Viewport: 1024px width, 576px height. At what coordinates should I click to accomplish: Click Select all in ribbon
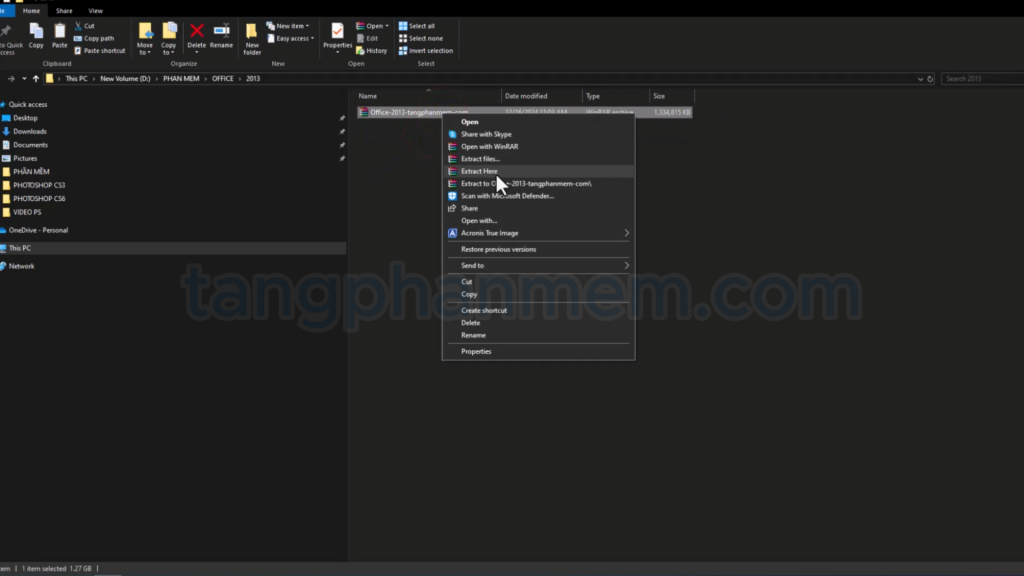click(x=417, y=26)
